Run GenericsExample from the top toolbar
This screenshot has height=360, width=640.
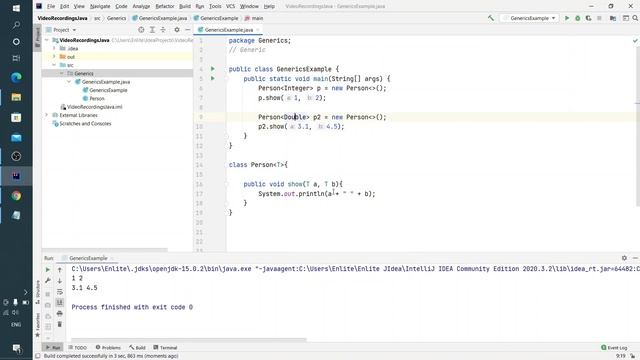567,18
